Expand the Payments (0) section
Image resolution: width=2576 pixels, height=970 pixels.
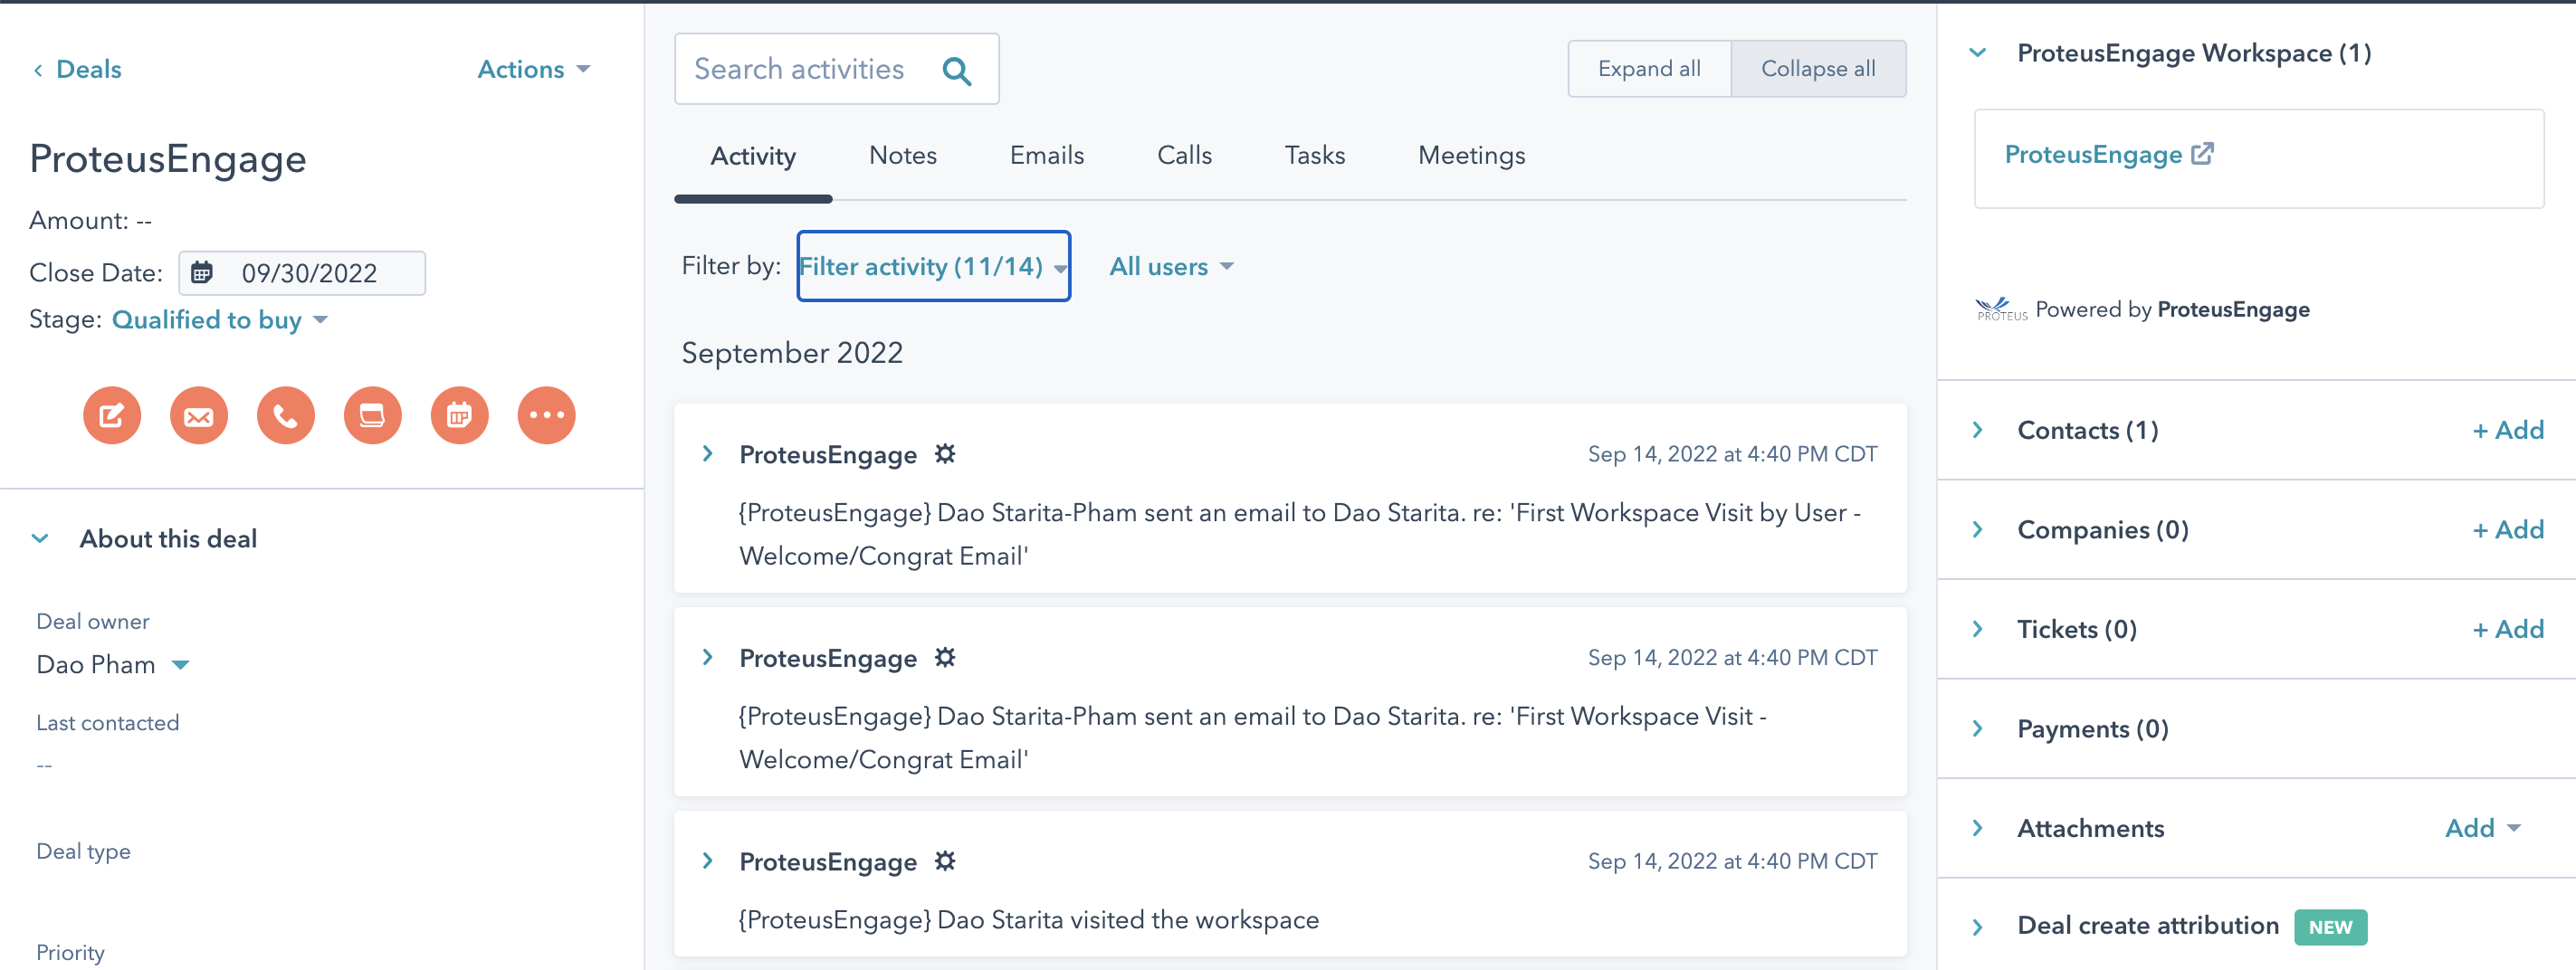[x=1977, y=729]
